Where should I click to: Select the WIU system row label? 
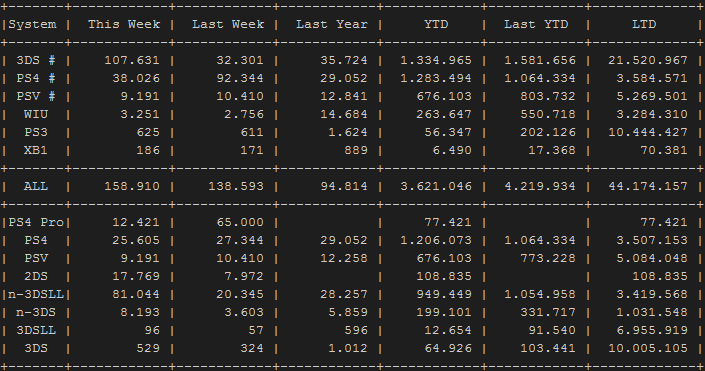(x=36, y=114)
